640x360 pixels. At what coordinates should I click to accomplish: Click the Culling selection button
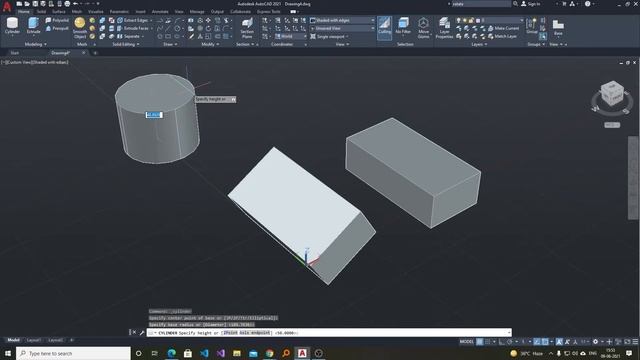pos(384,27)
